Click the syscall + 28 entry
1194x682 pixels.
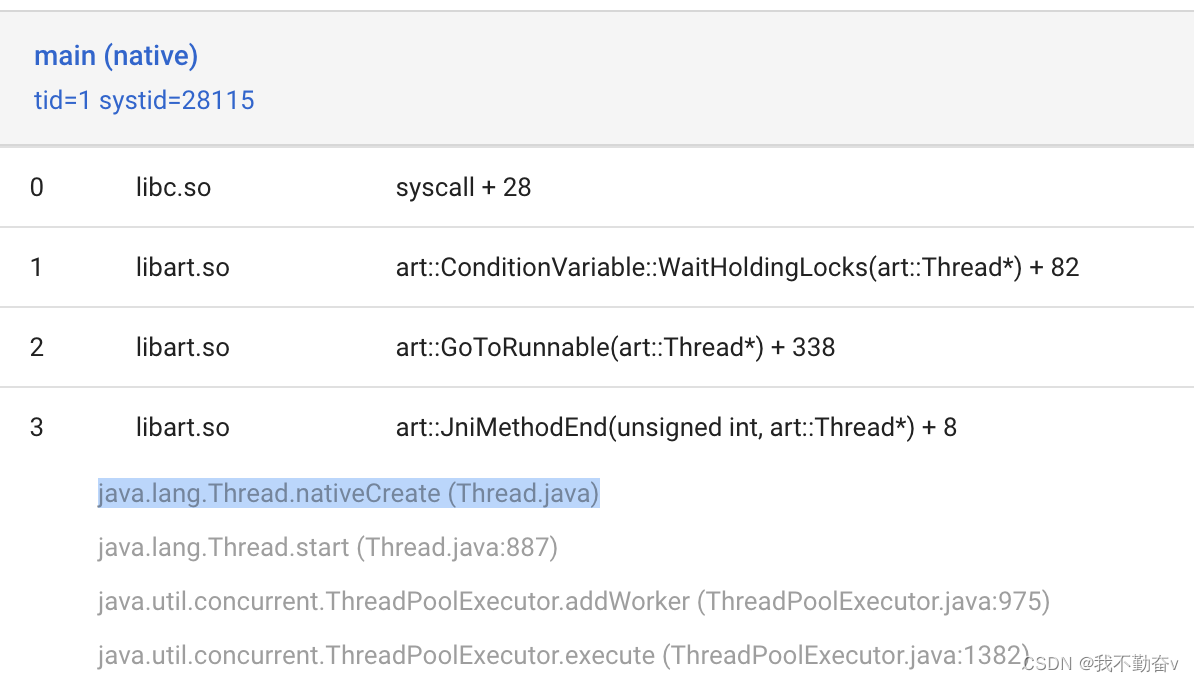463,187
